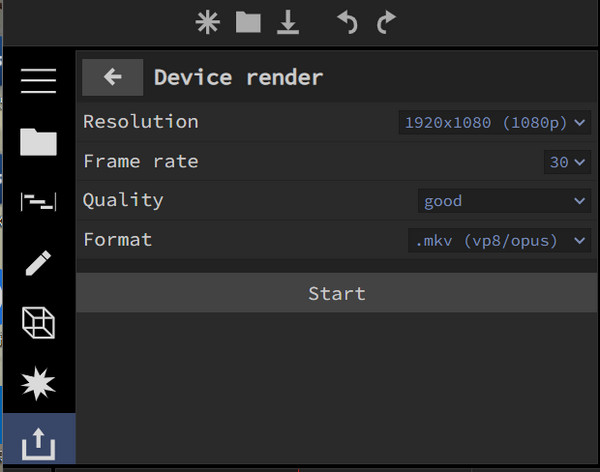The width and height of the screenshot is (600, 472).
Task: Select the pencil edit tool
Action: (x=38, y=263)
